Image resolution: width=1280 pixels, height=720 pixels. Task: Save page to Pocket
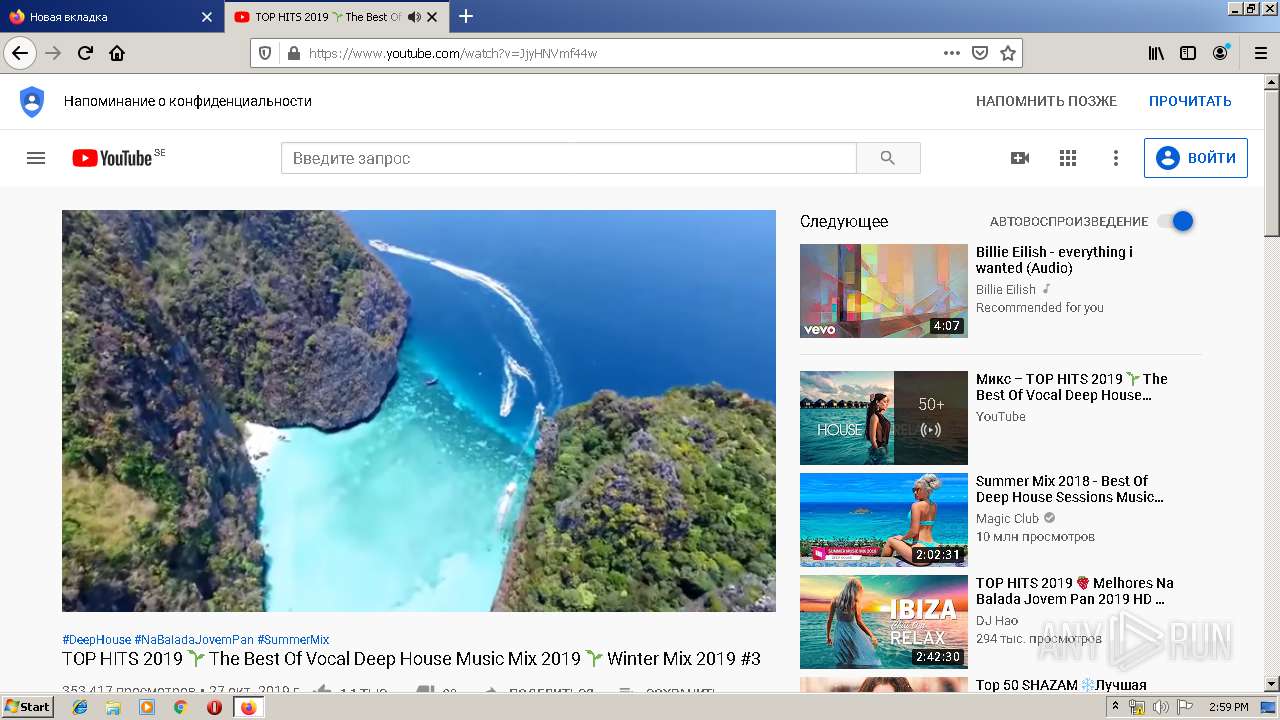tap(980, 53)
